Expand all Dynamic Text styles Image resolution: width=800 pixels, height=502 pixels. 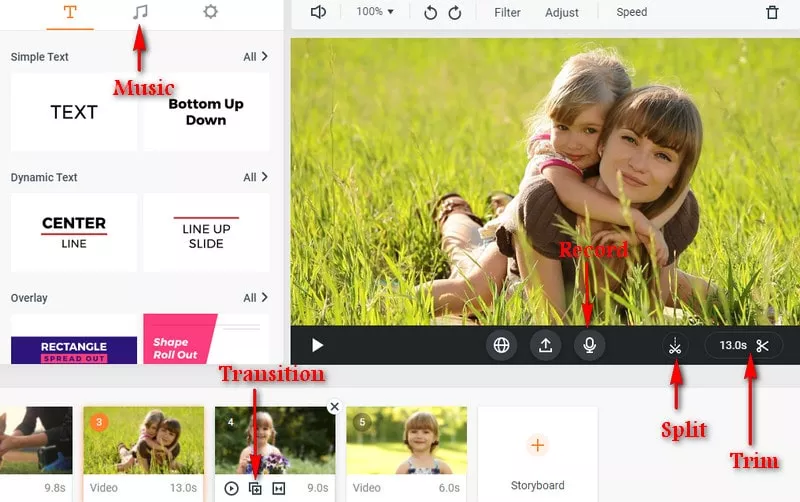click(255, 177)
